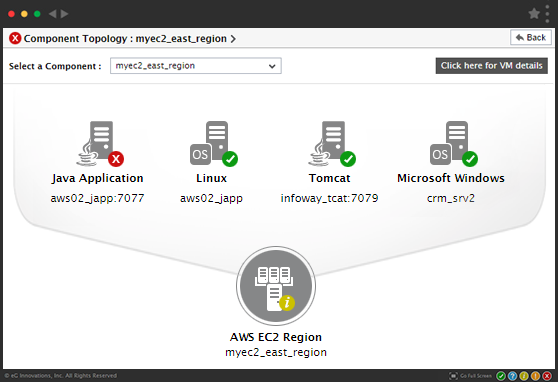The height and width of the screenshot is (382, 558).
Task: Click the 'AWS EC2 Region' label
Action: coord(276,337)
